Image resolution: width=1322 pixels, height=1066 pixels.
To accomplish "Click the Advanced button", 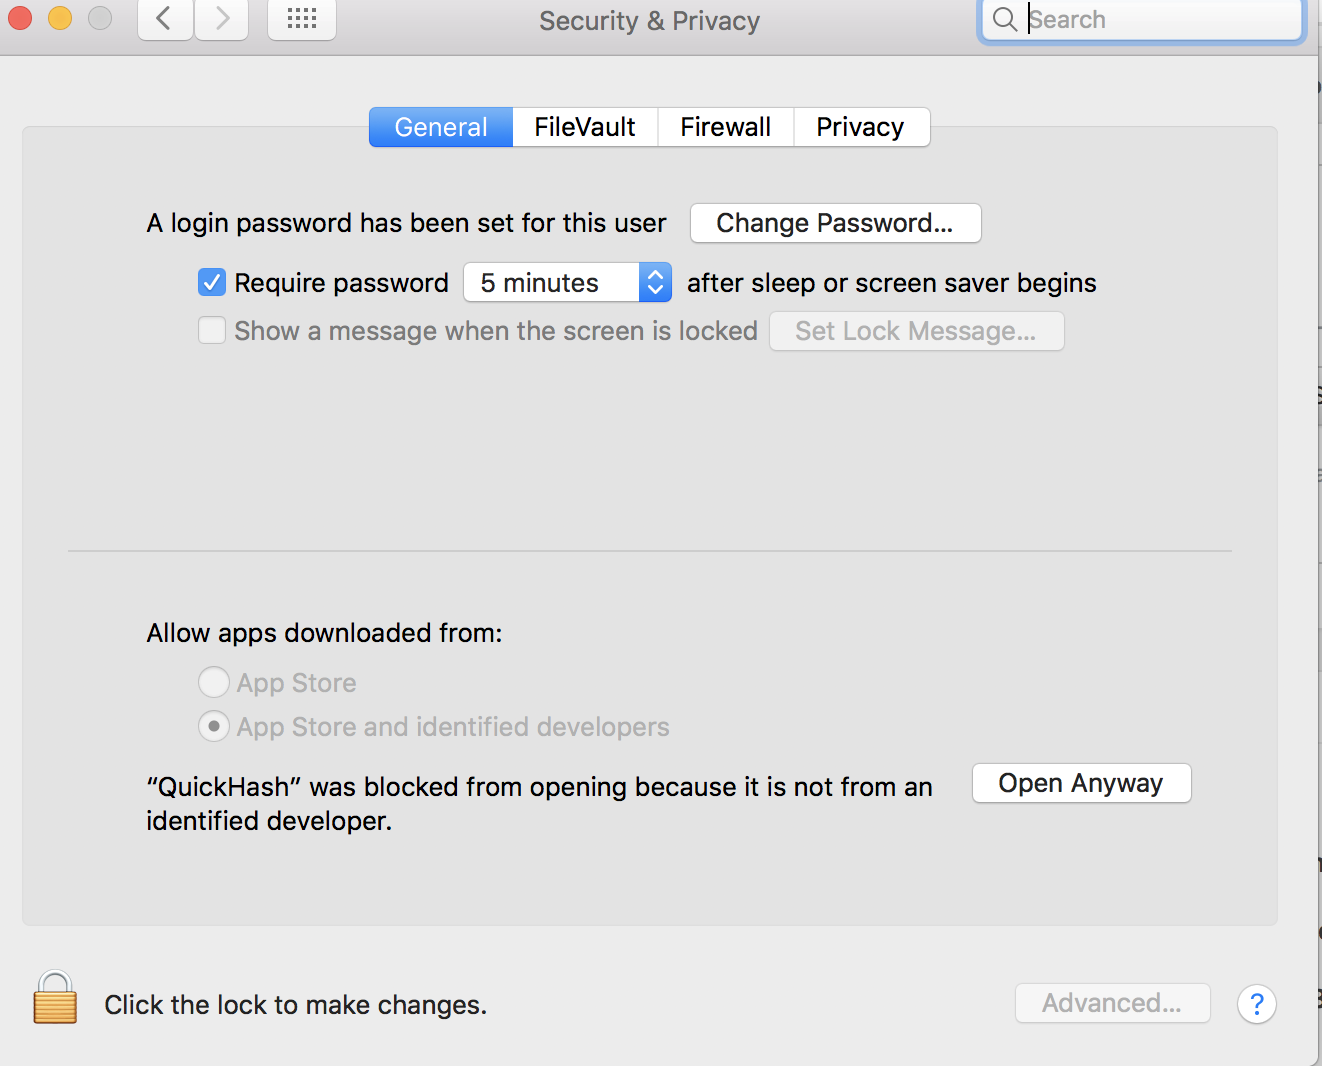I will coord(1112,1003).
